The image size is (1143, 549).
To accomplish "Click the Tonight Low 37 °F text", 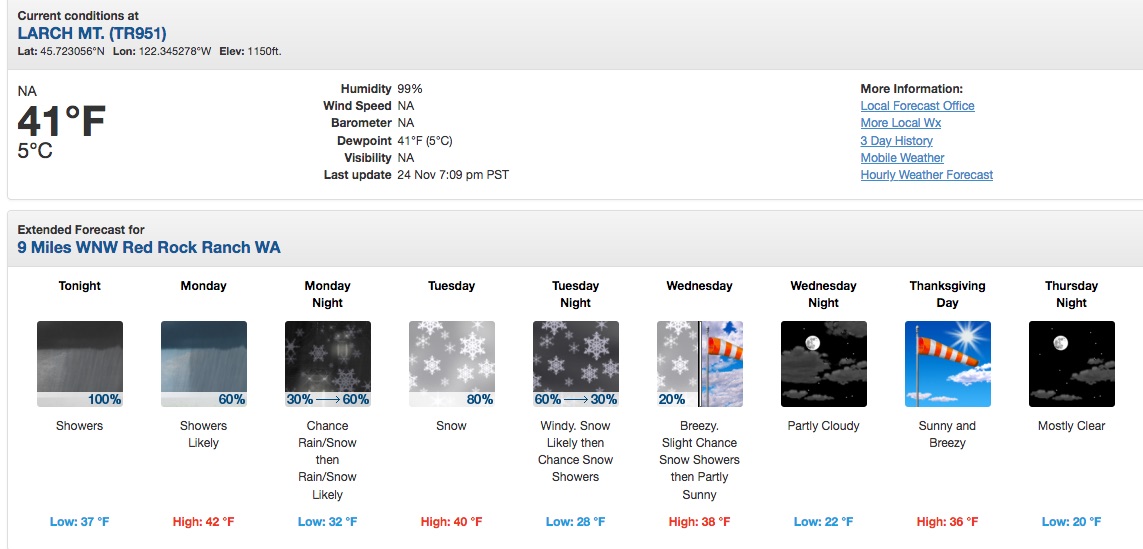I will 79,521.
